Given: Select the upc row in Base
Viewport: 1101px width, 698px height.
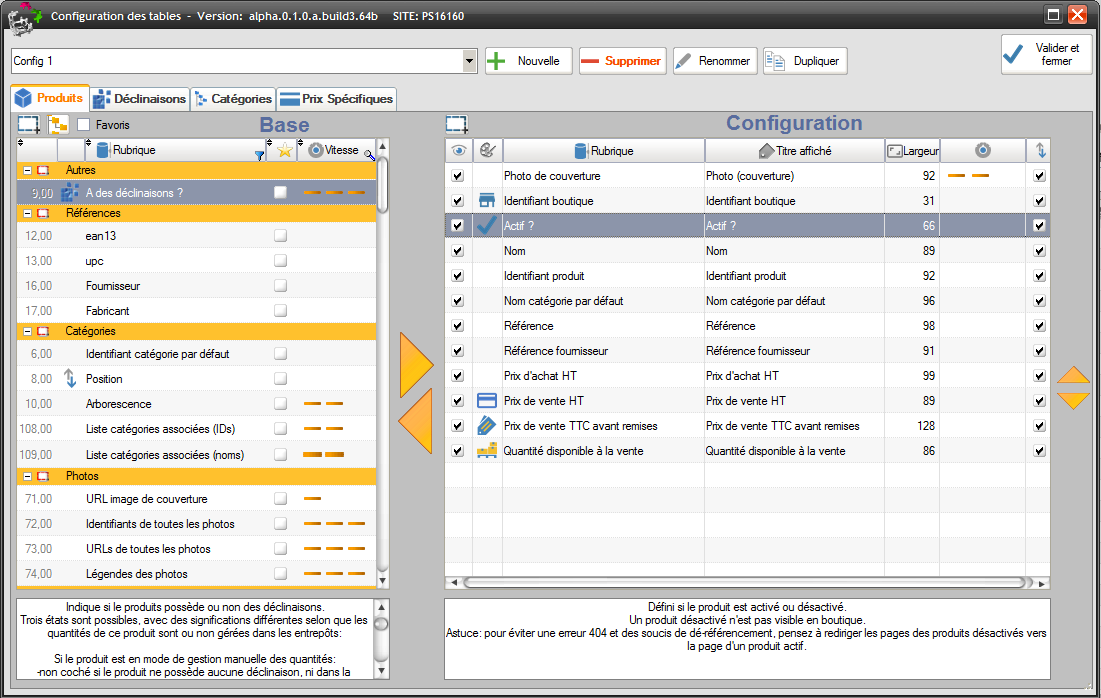Looking at the screenshot, I should tap(197, 261).
